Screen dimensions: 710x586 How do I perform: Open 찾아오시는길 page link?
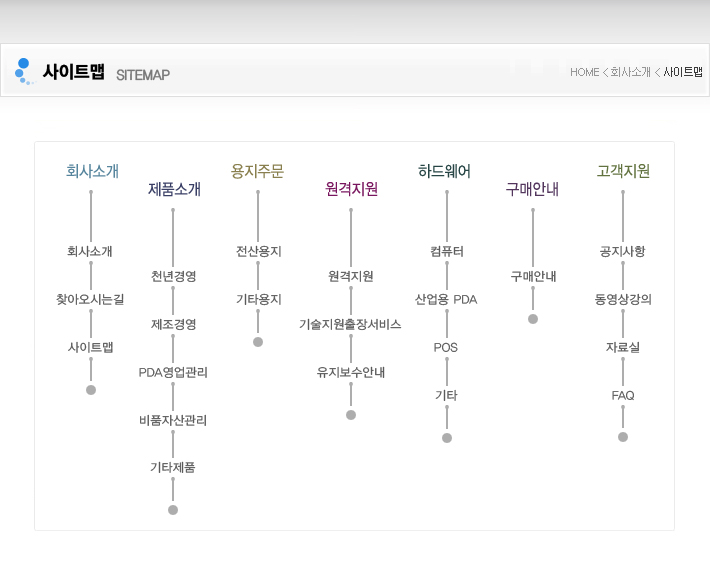point(90,299)
